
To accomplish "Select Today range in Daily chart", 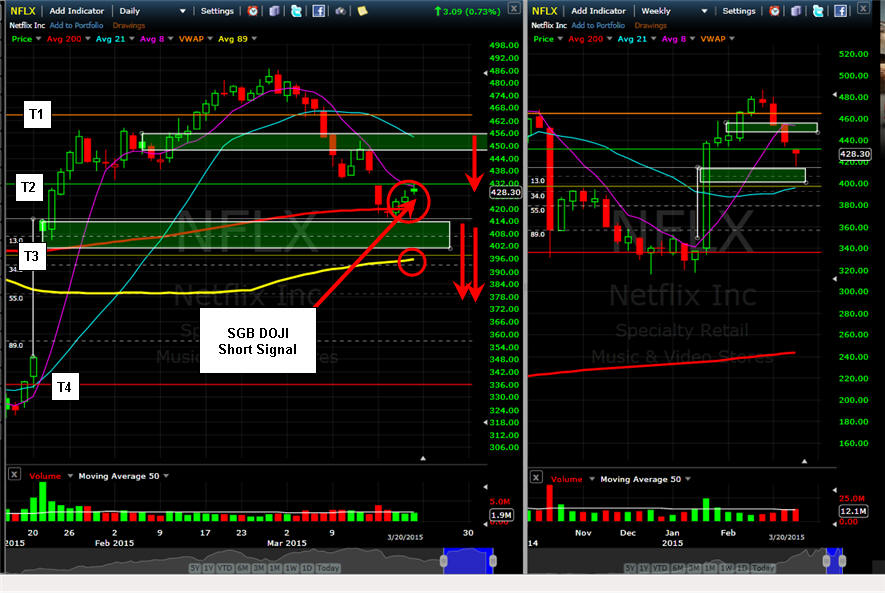I will point(328,568).
